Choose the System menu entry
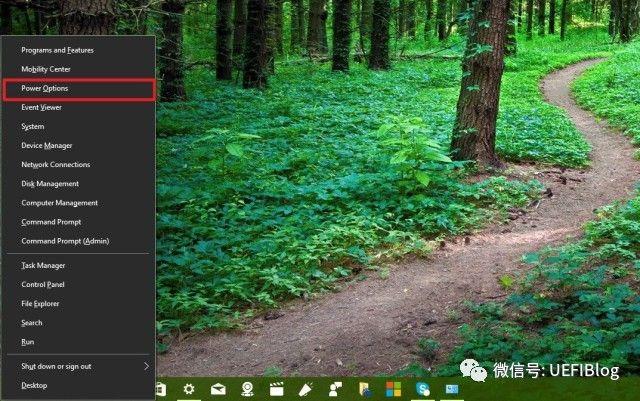This screenshot has width=640, height=401. click(x=78, y=127)
